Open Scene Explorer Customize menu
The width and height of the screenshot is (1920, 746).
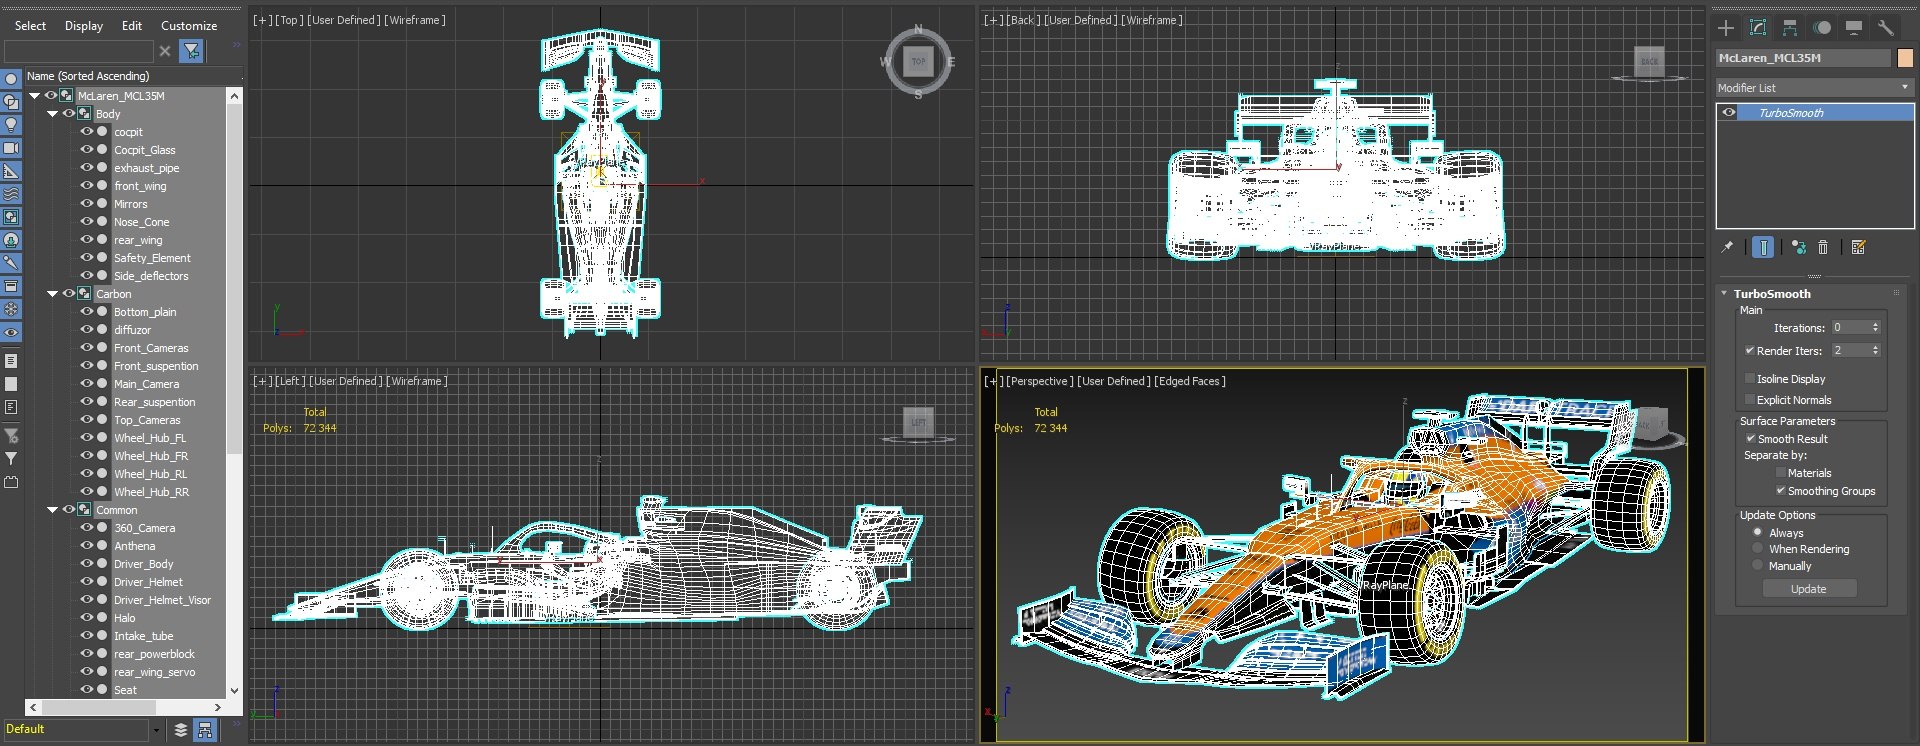click(x=189, y=26)
